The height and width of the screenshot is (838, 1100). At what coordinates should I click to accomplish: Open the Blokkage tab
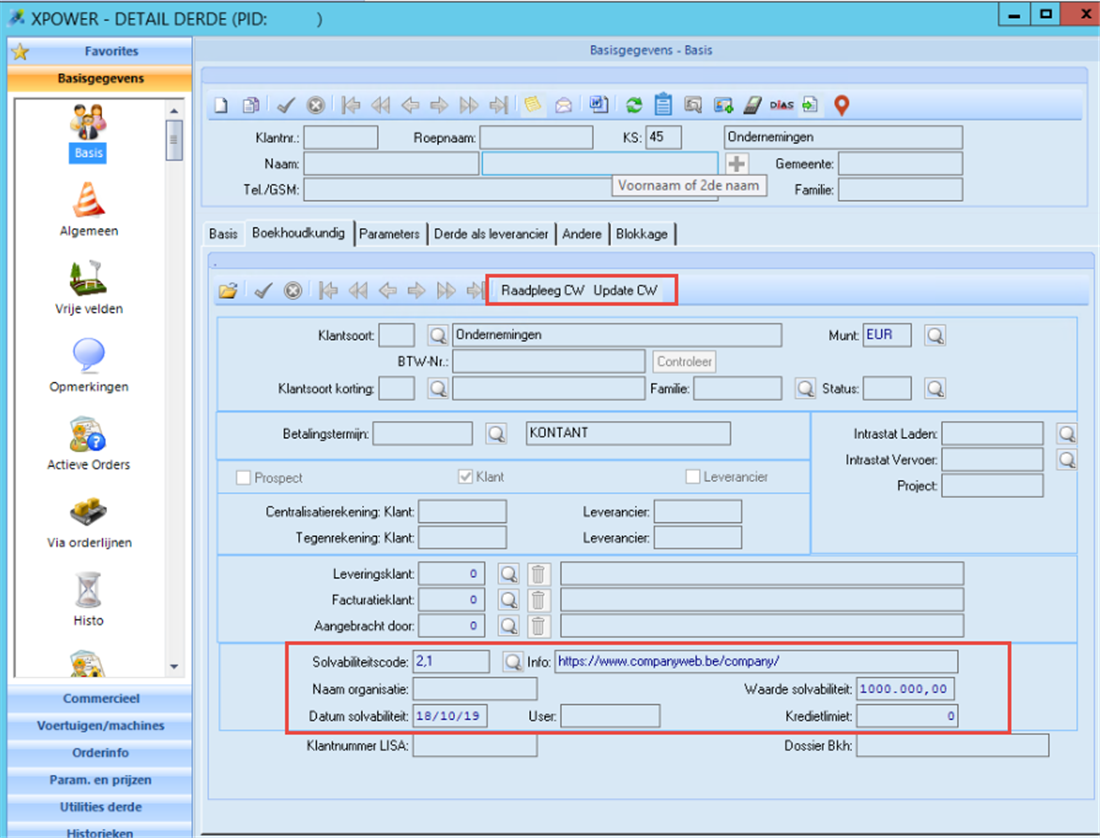click(644, 234)
